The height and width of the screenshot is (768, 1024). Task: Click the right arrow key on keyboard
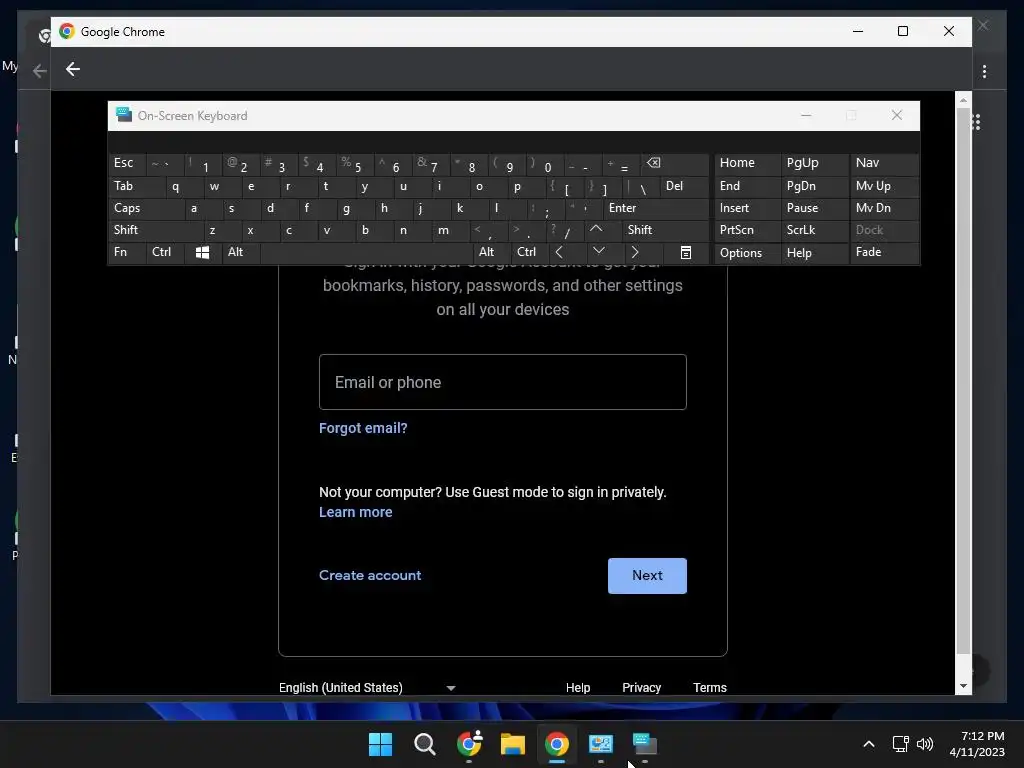point(635,252)
